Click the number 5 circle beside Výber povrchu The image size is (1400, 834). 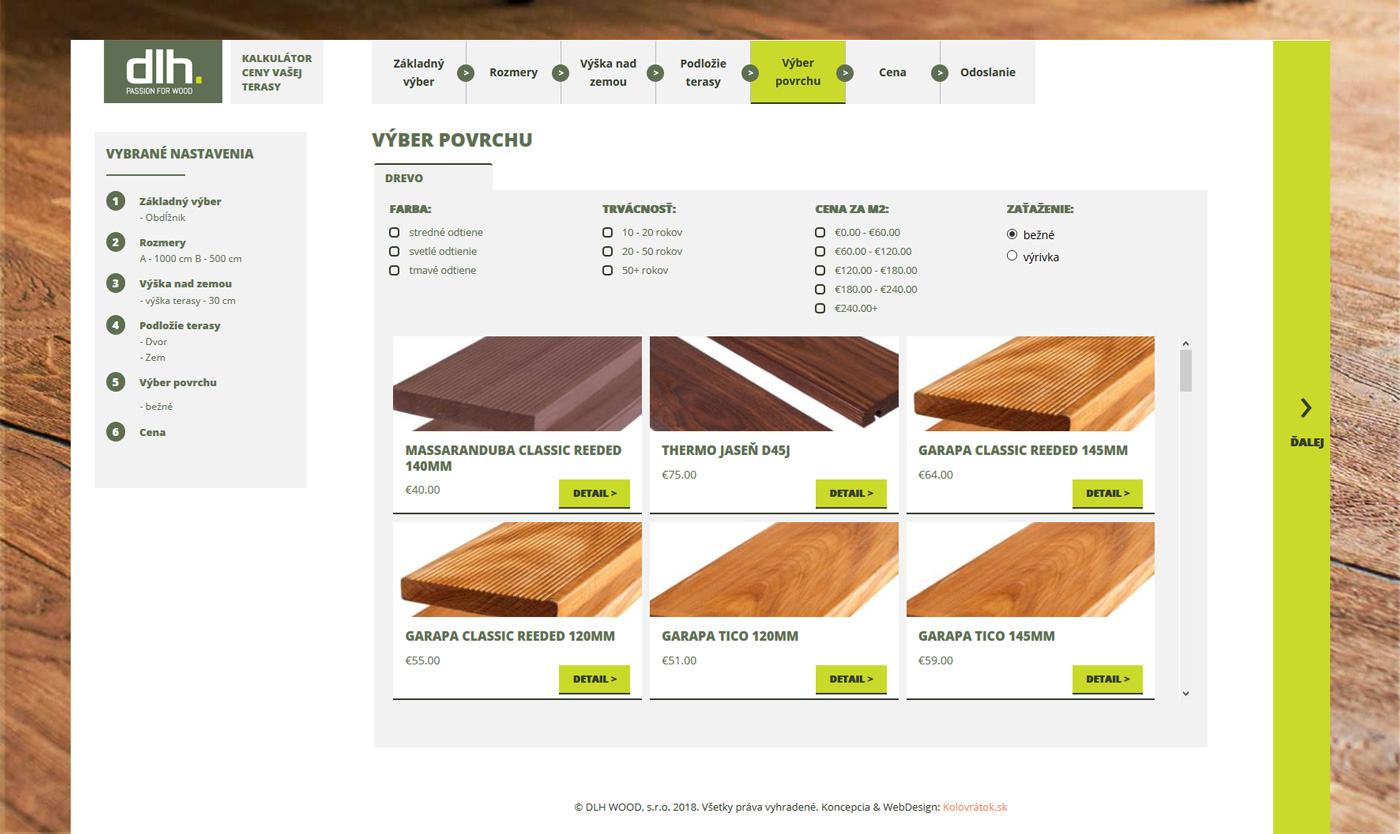click(x=116, y=382)
